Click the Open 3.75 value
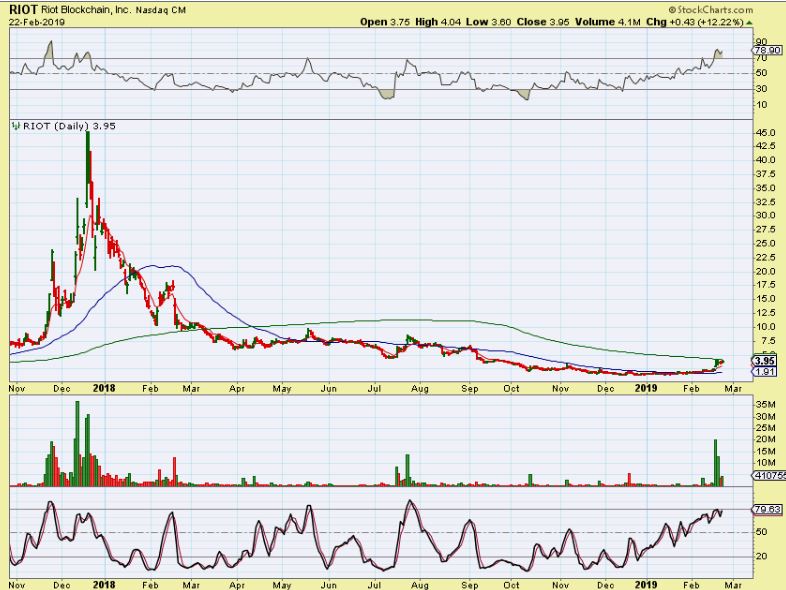 385,22
